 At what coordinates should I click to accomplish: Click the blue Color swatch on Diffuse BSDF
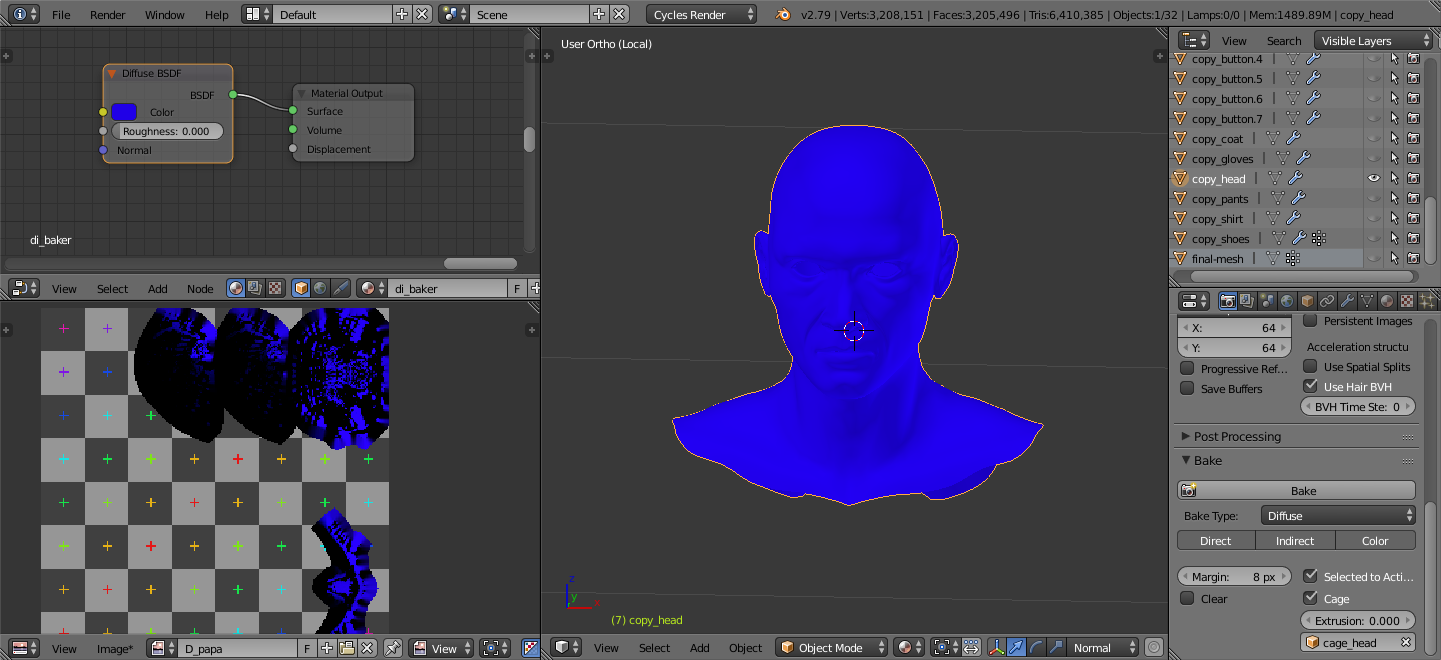coord(124,112)
